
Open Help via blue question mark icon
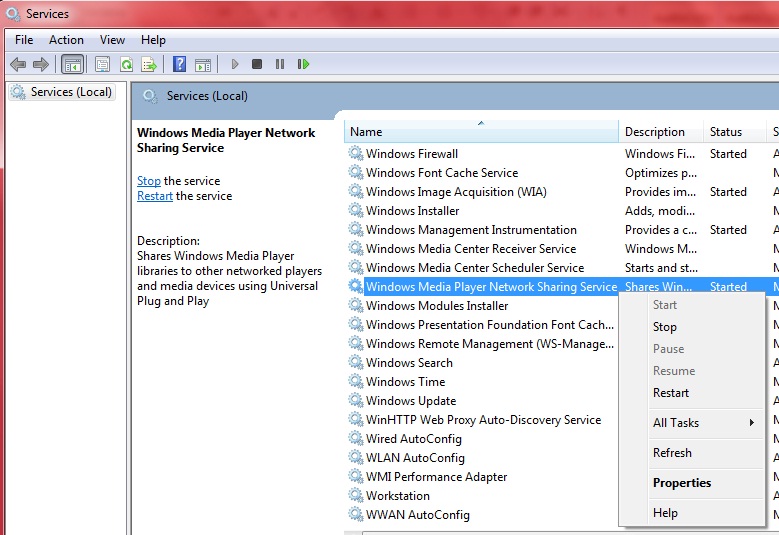179,64
